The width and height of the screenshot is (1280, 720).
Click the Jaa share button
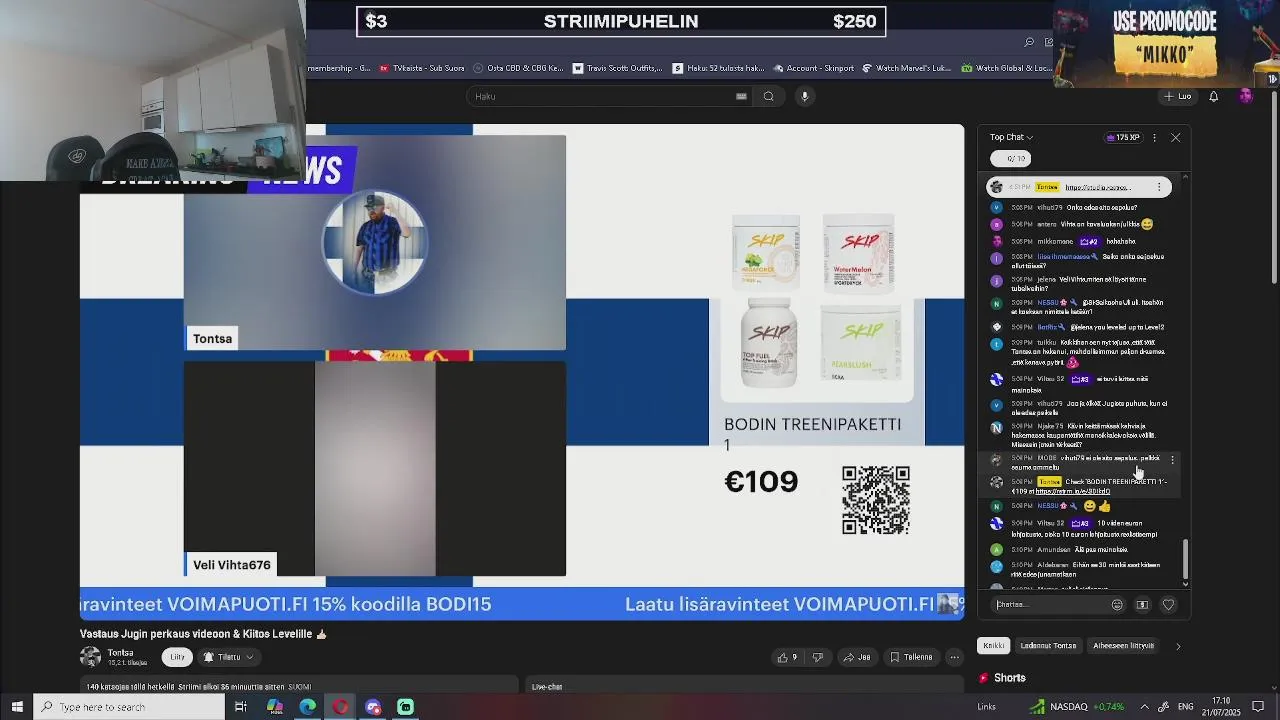coord(857,657)
